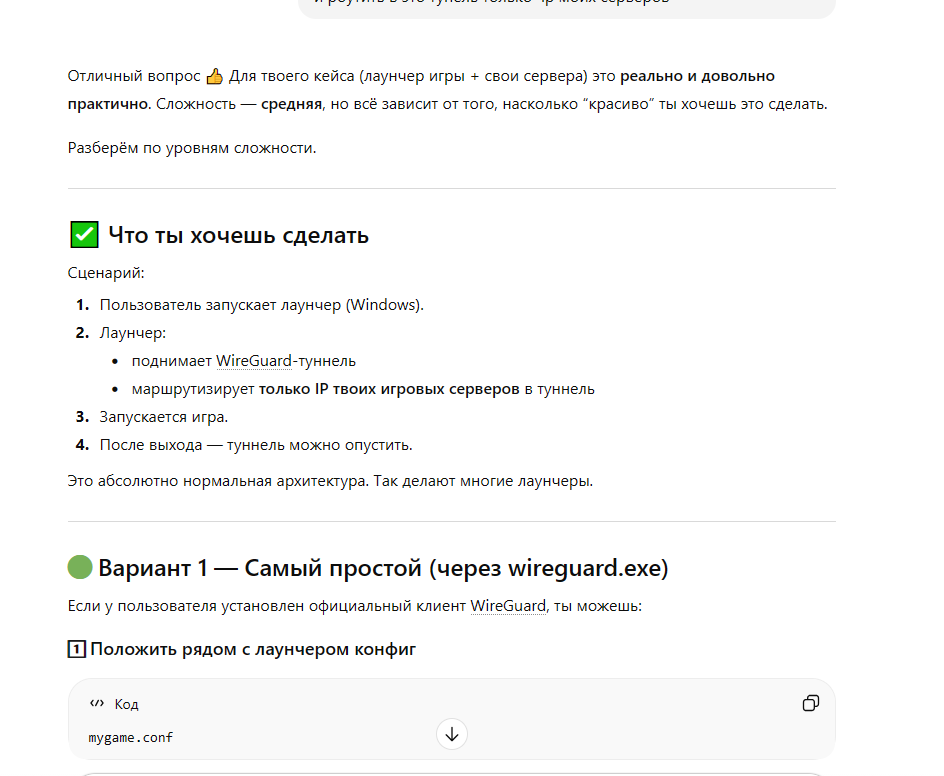Click the boxed number 1 icon

click(x=76, y=650)
